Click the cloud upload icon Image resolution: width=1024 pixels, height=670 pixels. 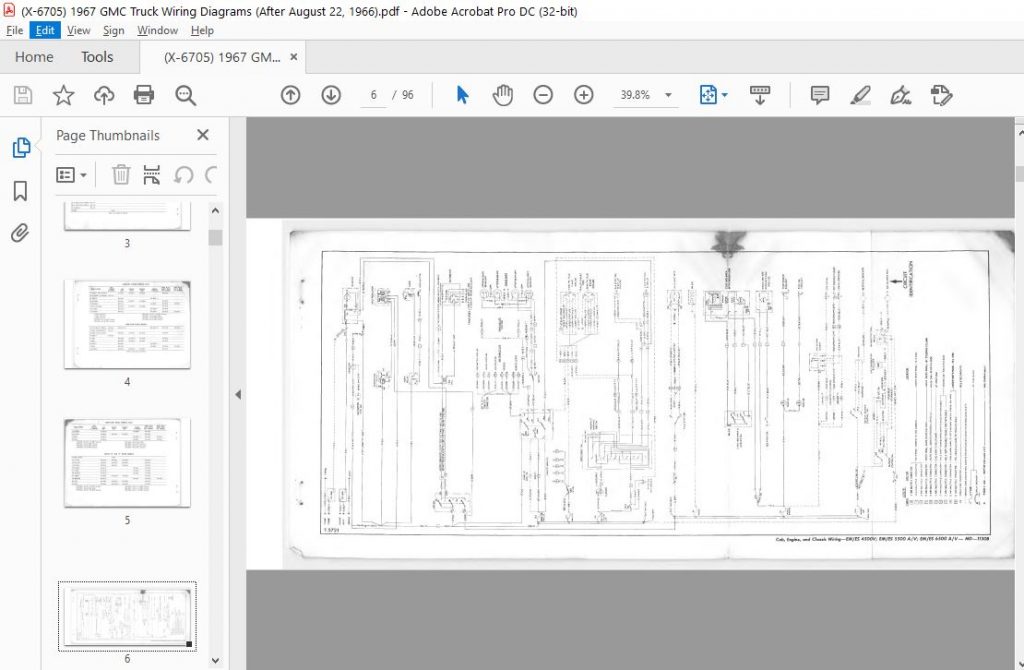104,95
